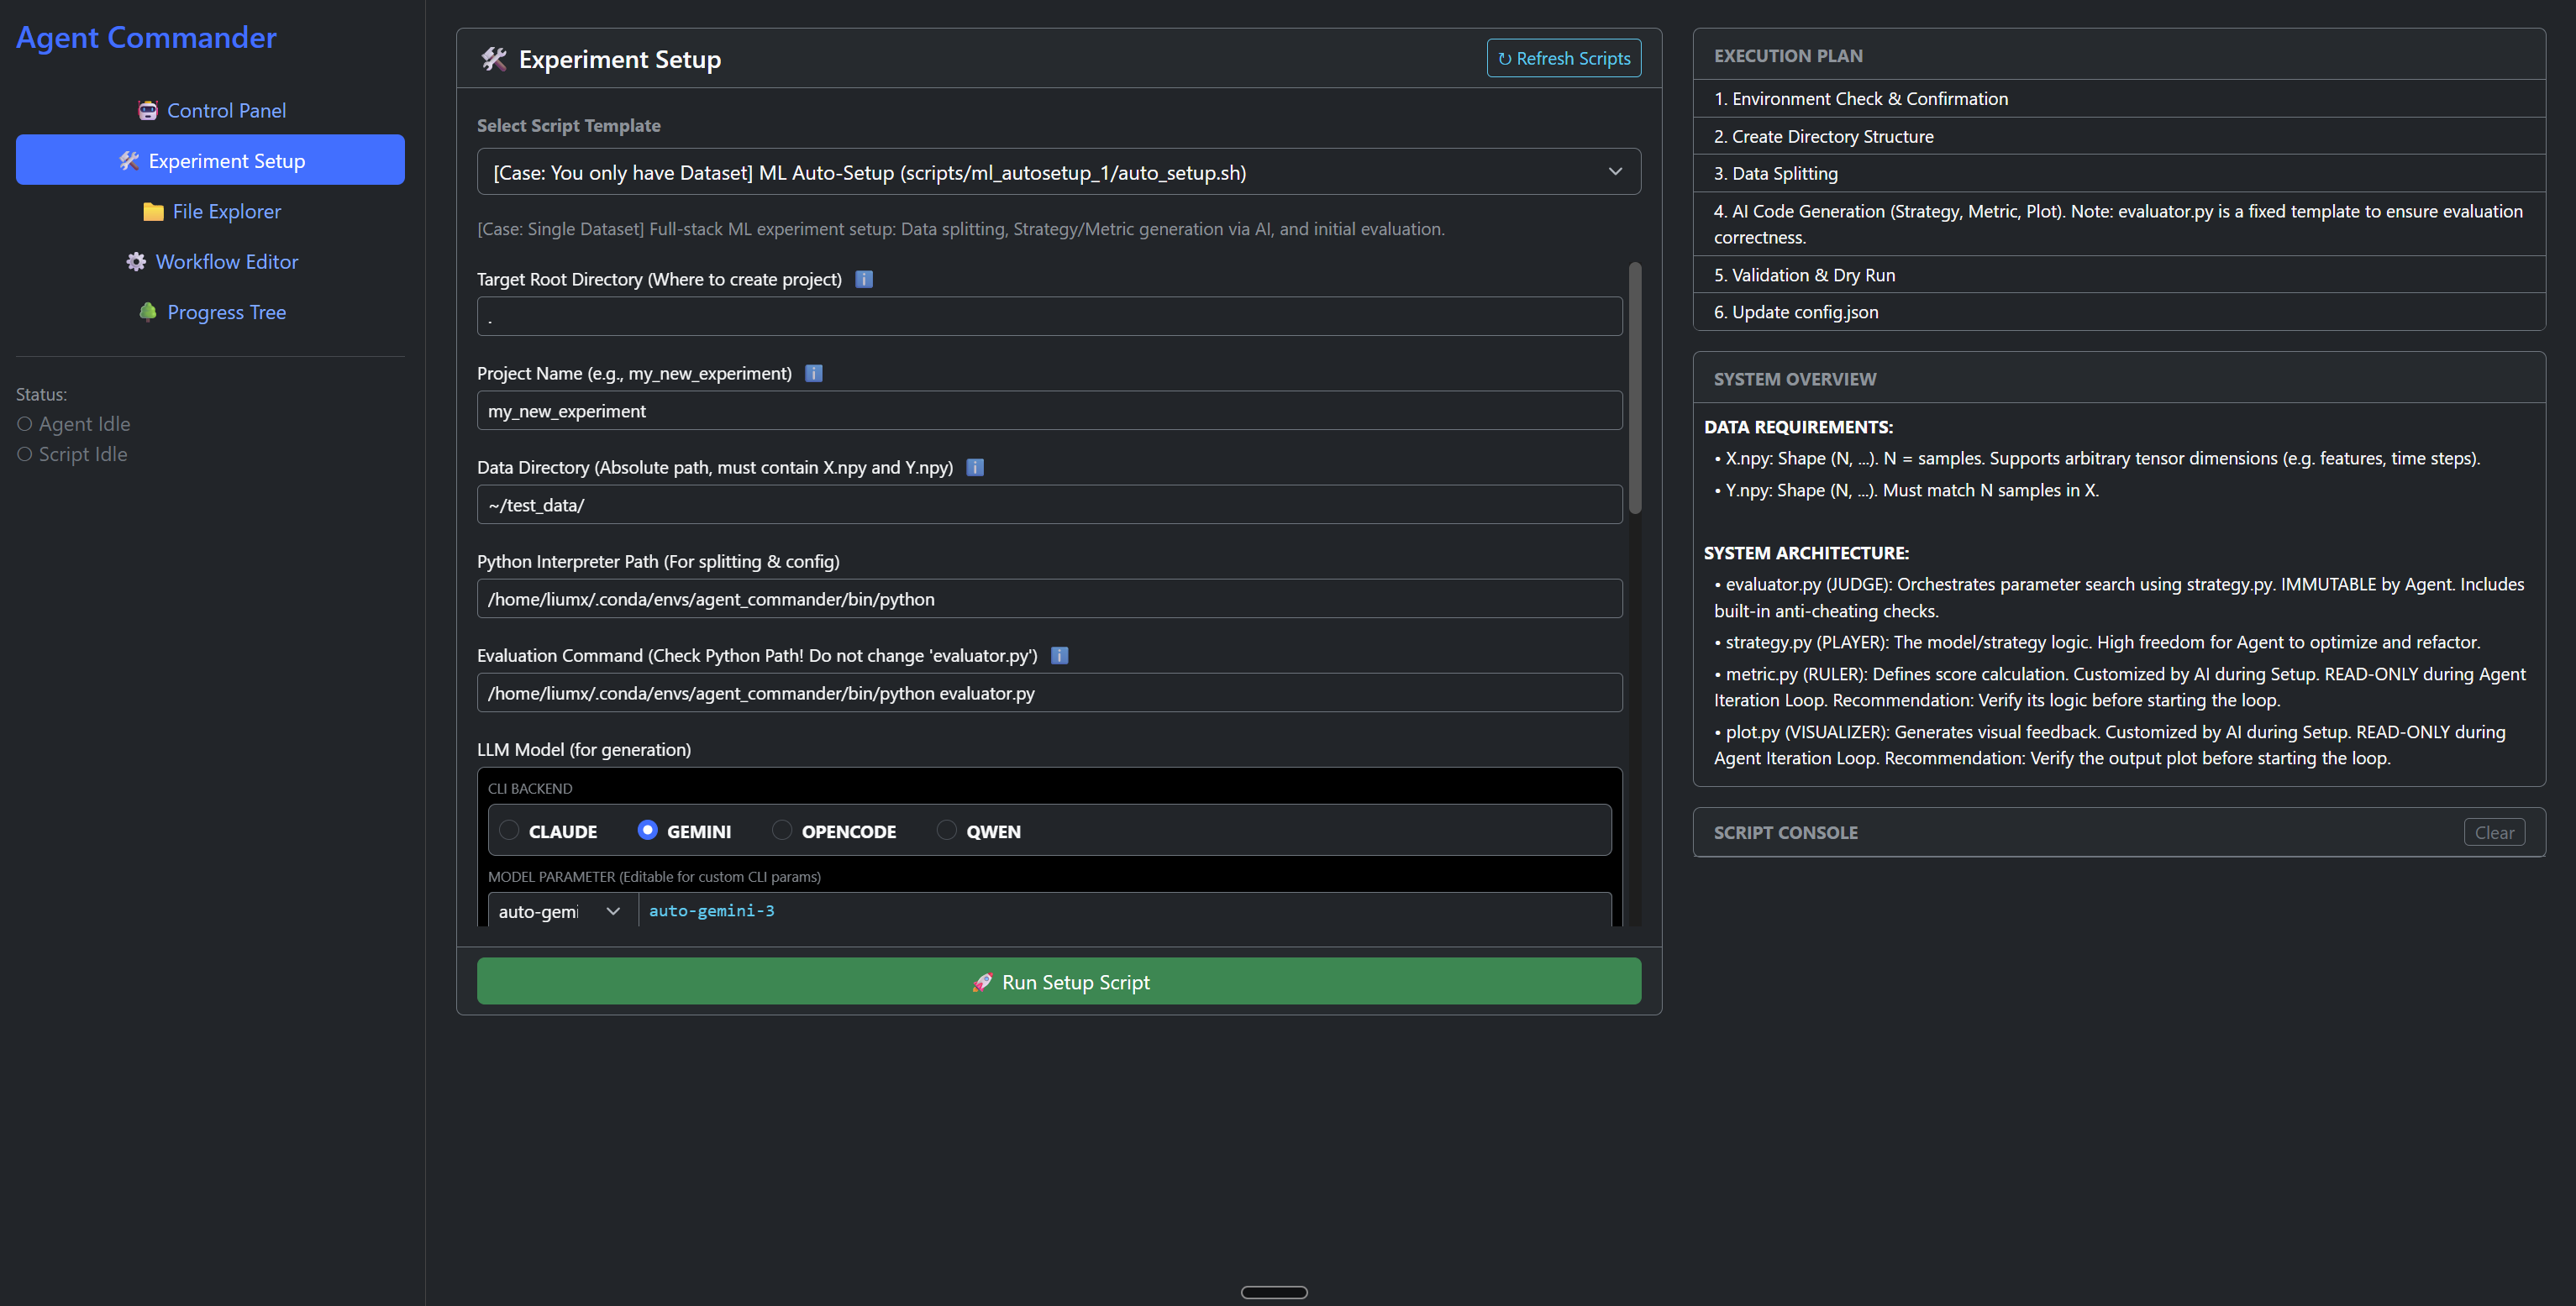Viewport: 2576px width, 1306px height.
Task: Click the Workflow Editor gear icon
Action: click(136, 261)
